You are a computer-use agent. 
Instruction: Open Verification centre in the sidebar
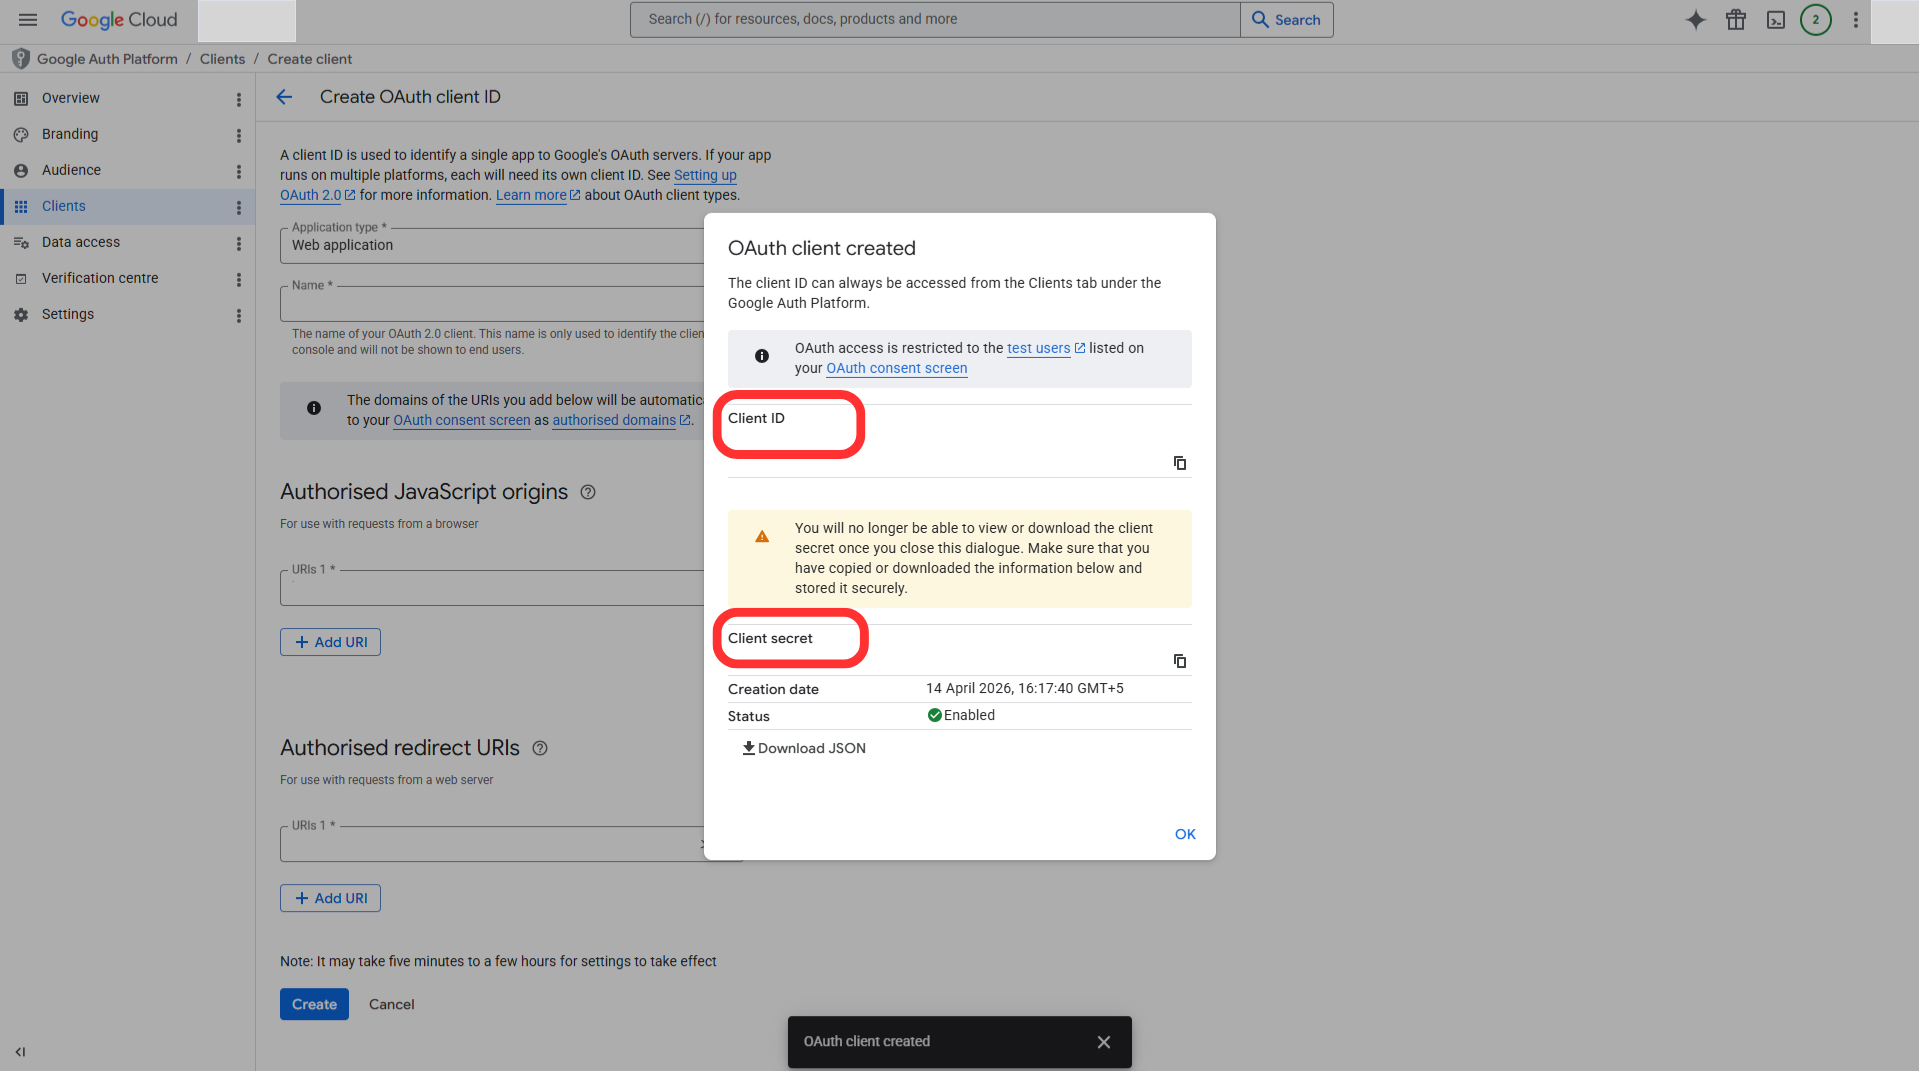point(100,278)
